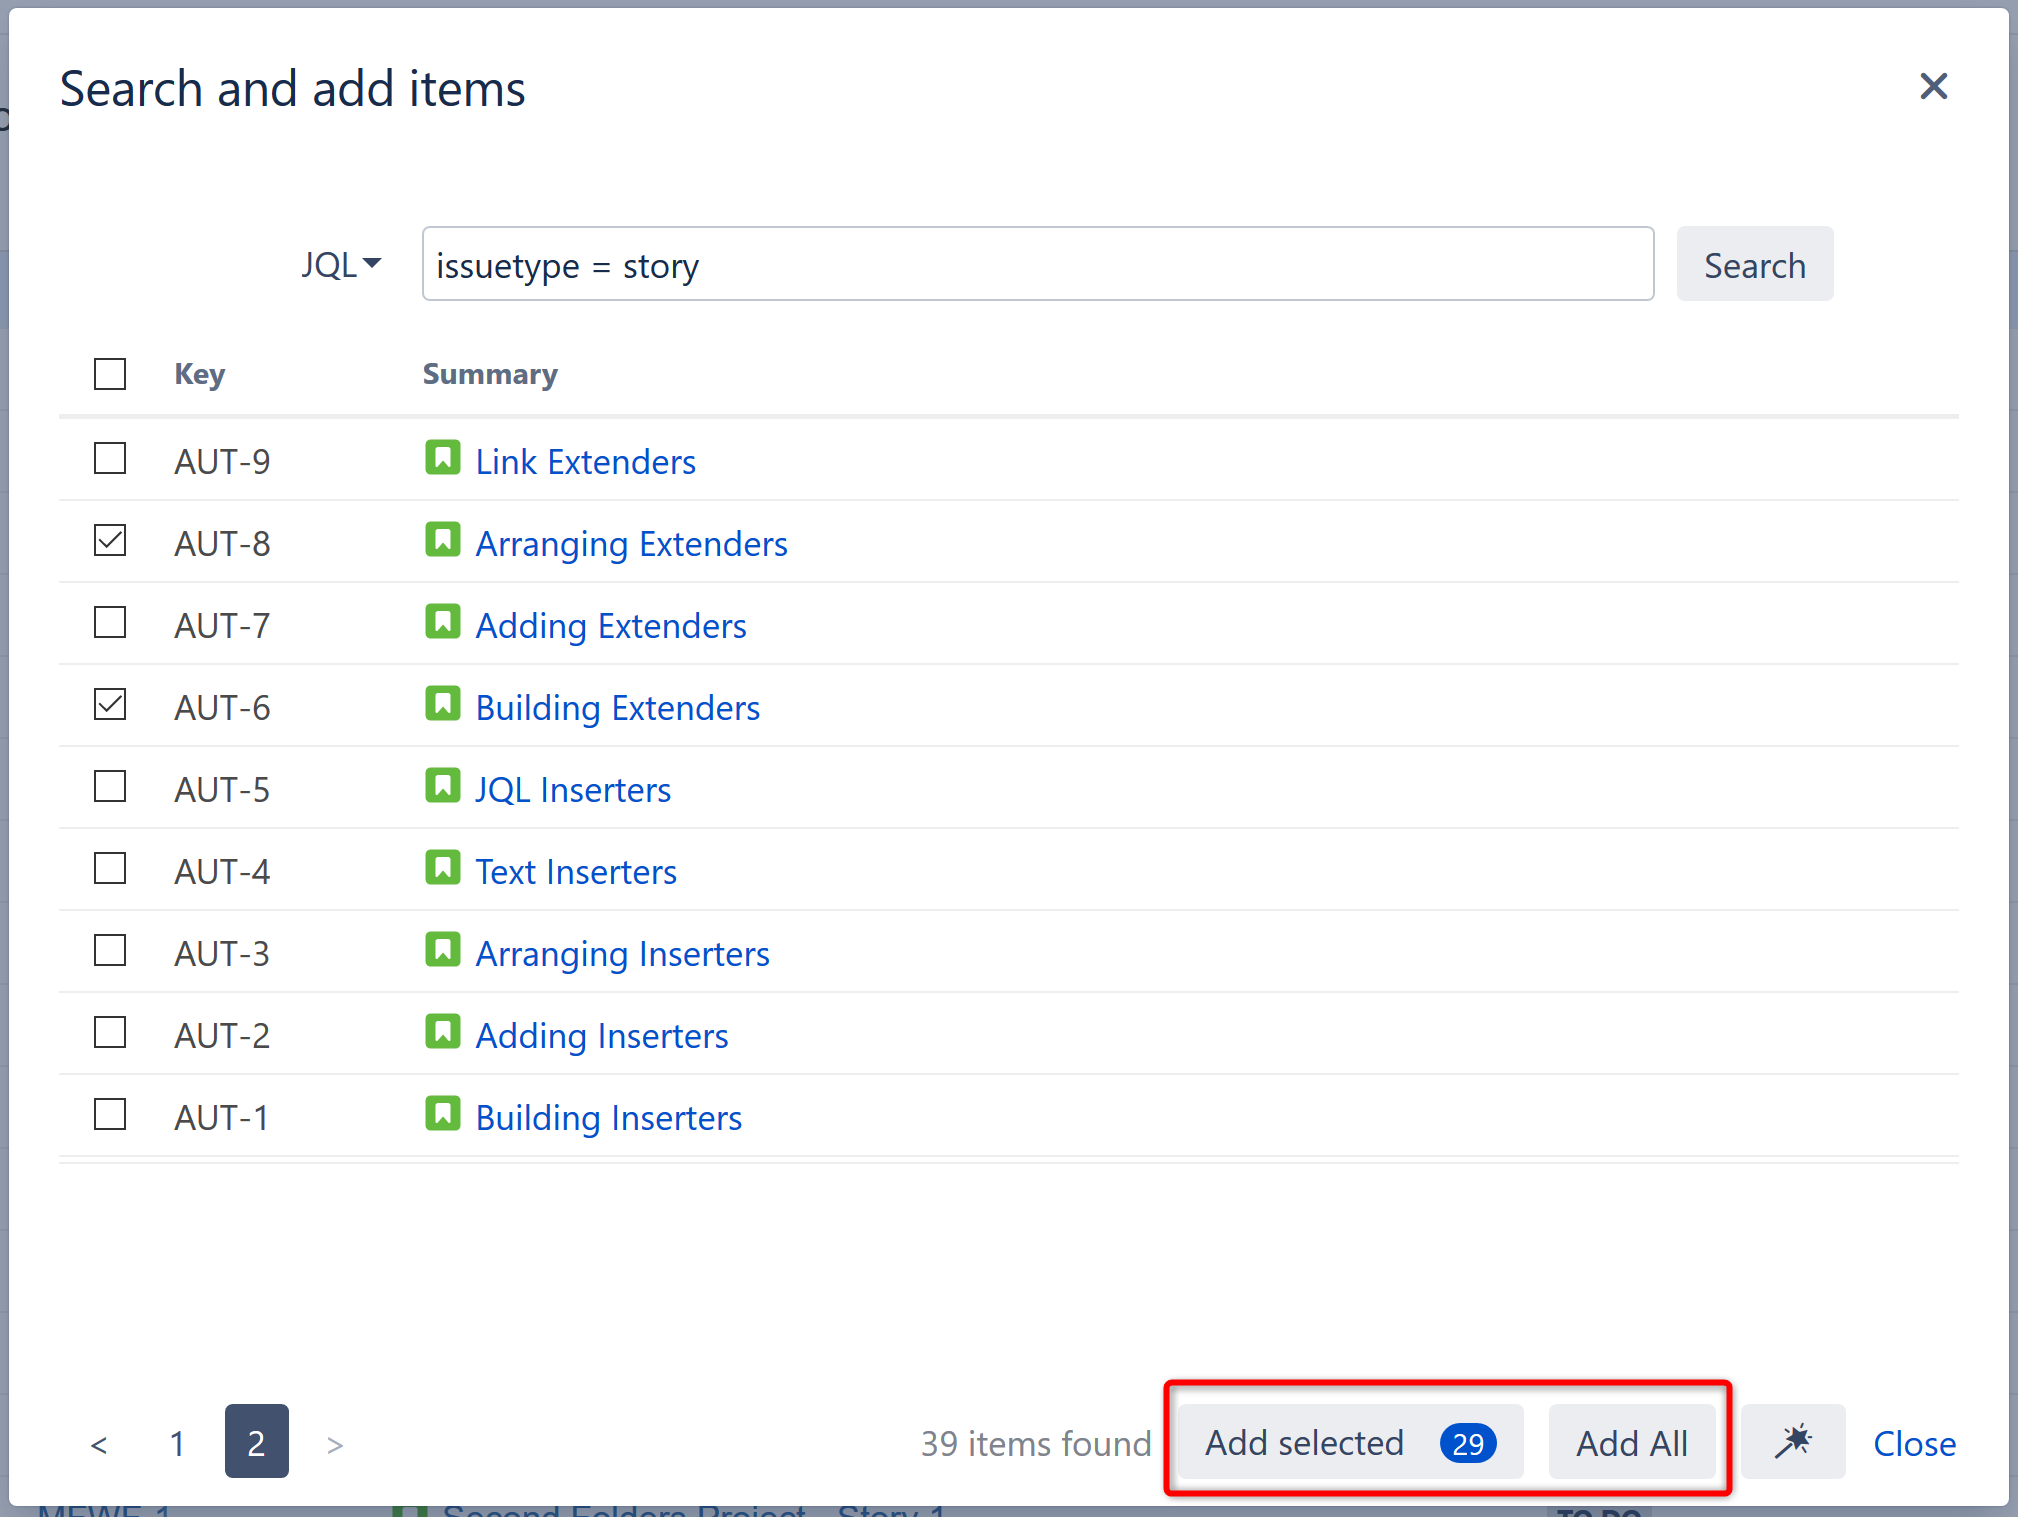Uncheck the AUT-8 row checkbox
This screenshot has width=2018, height=1517.
pyautogui.click(x=109, y=539)
